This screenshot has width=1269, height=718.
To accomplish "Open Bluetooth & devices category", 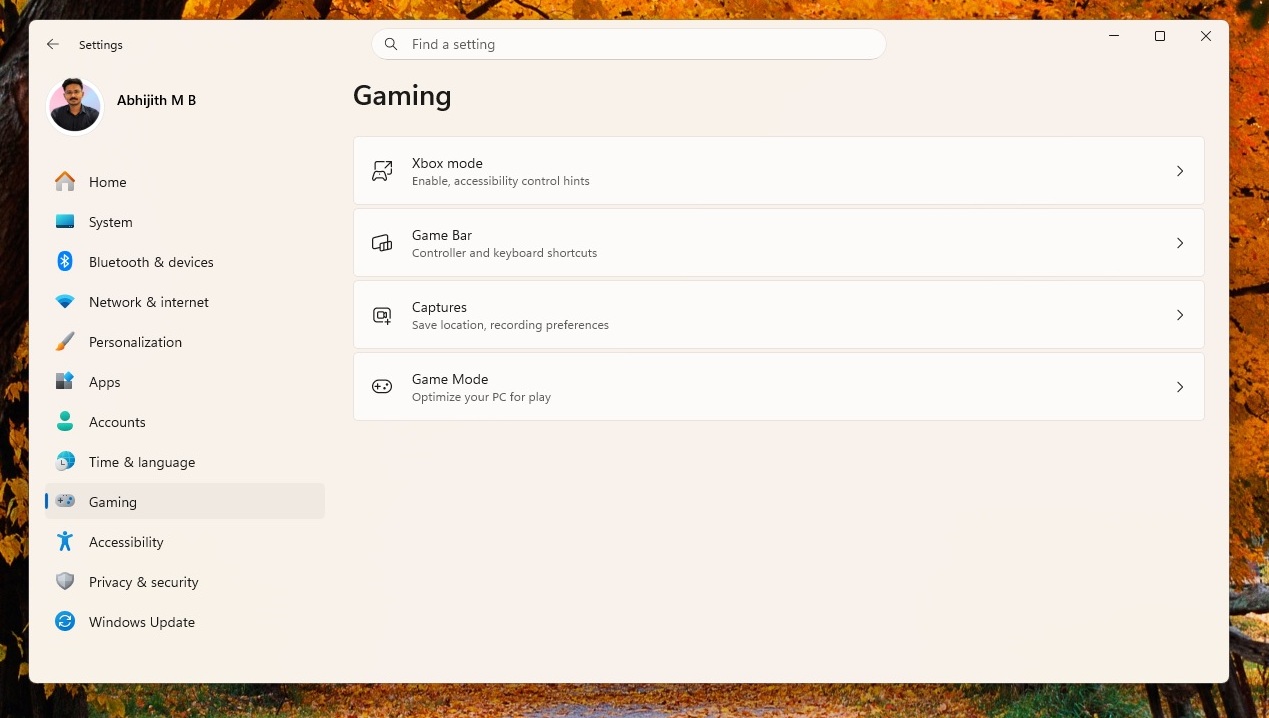I will [185, 262].
